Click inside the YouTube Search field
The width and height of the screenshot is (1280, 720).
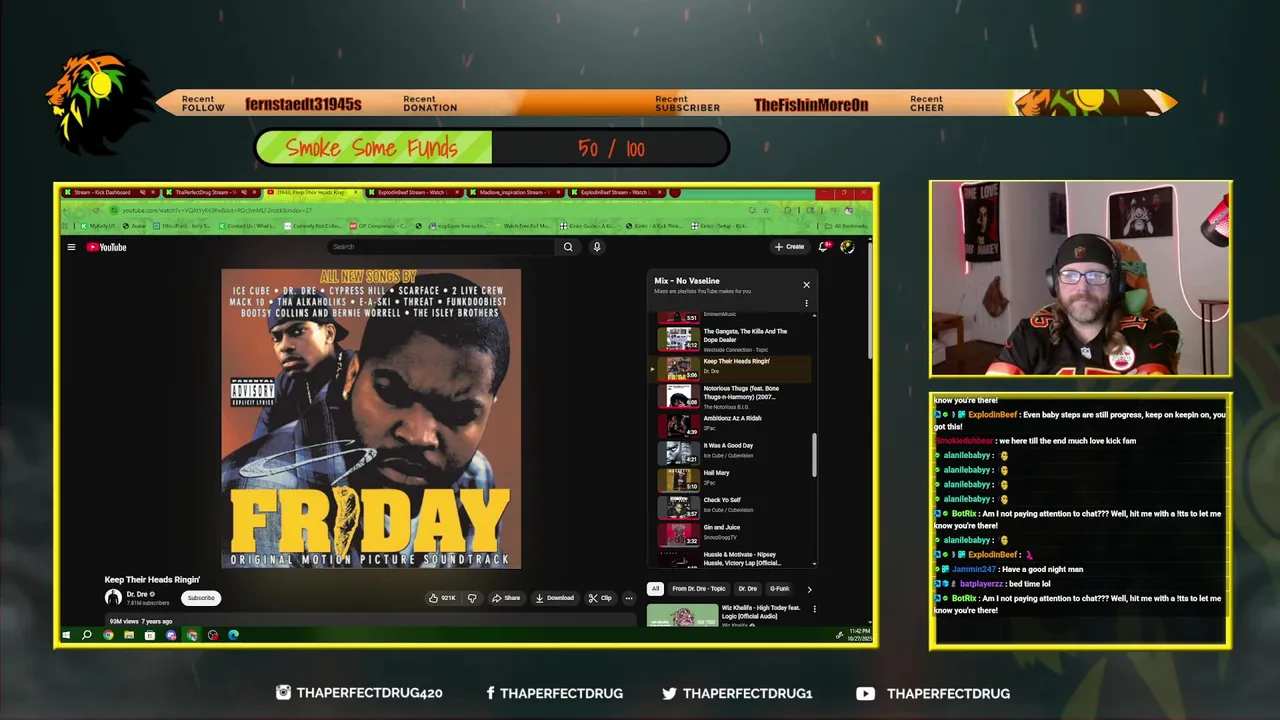441,247
